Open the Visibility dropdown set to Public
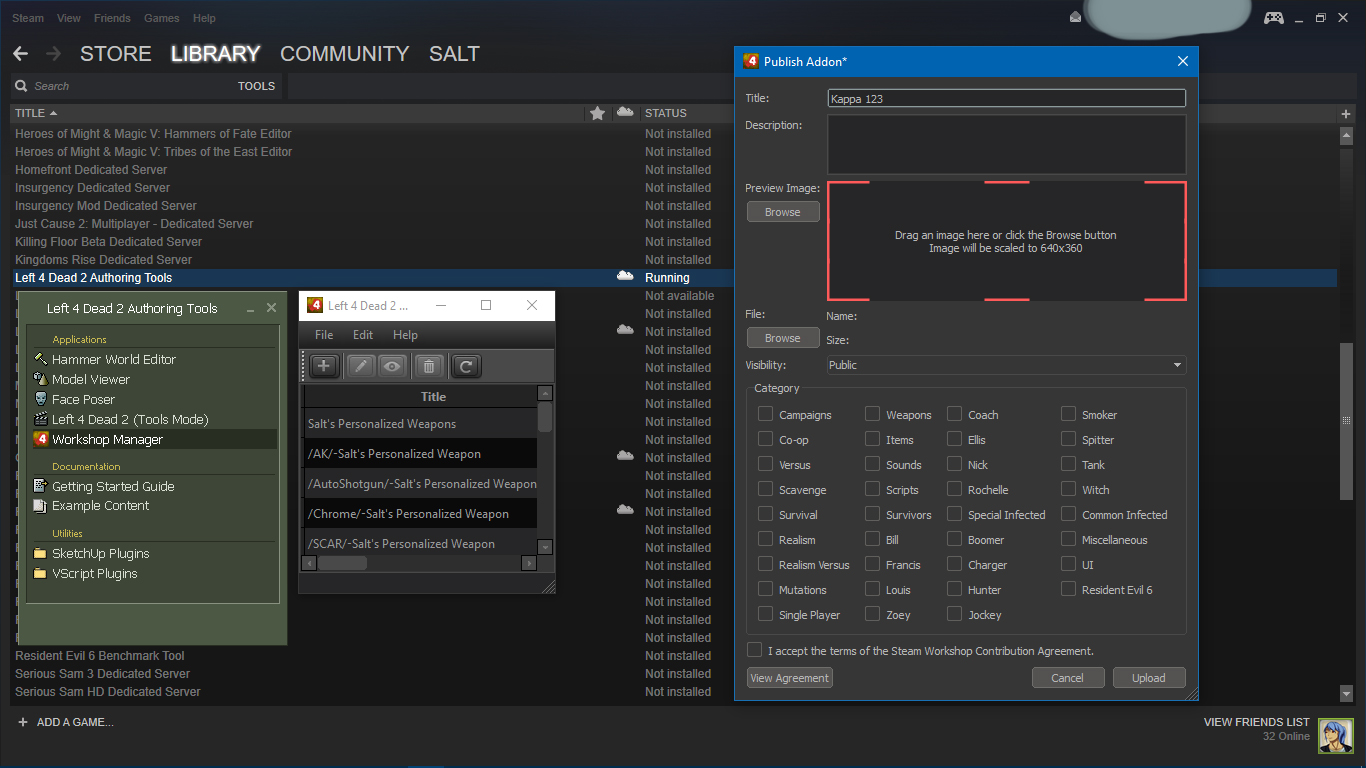 point(1006,365)
